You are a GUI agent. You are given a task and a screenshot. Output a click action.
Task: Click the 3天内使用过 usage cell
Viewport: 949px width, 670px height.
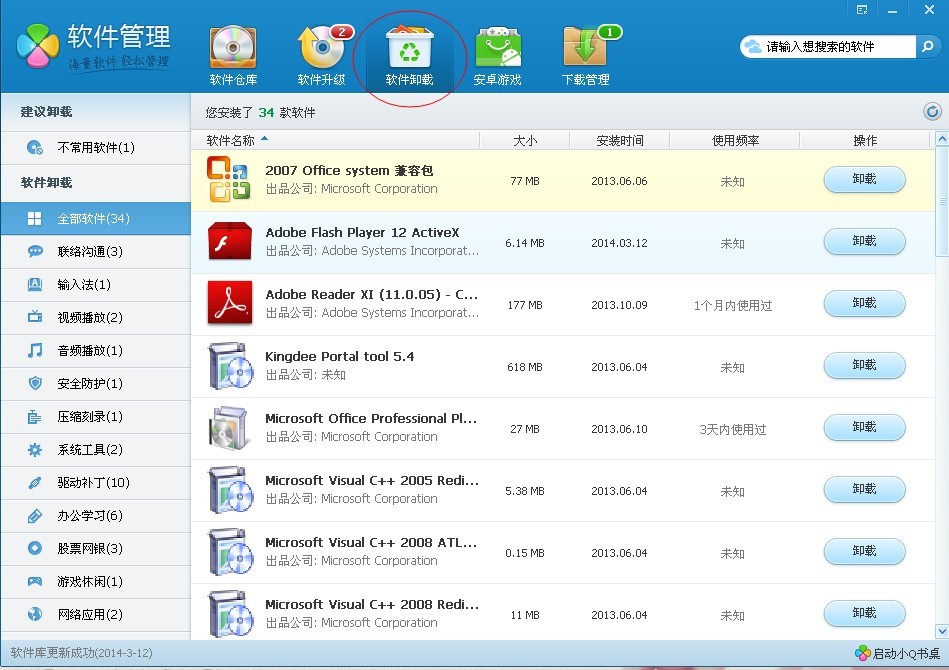click(733, 430)
